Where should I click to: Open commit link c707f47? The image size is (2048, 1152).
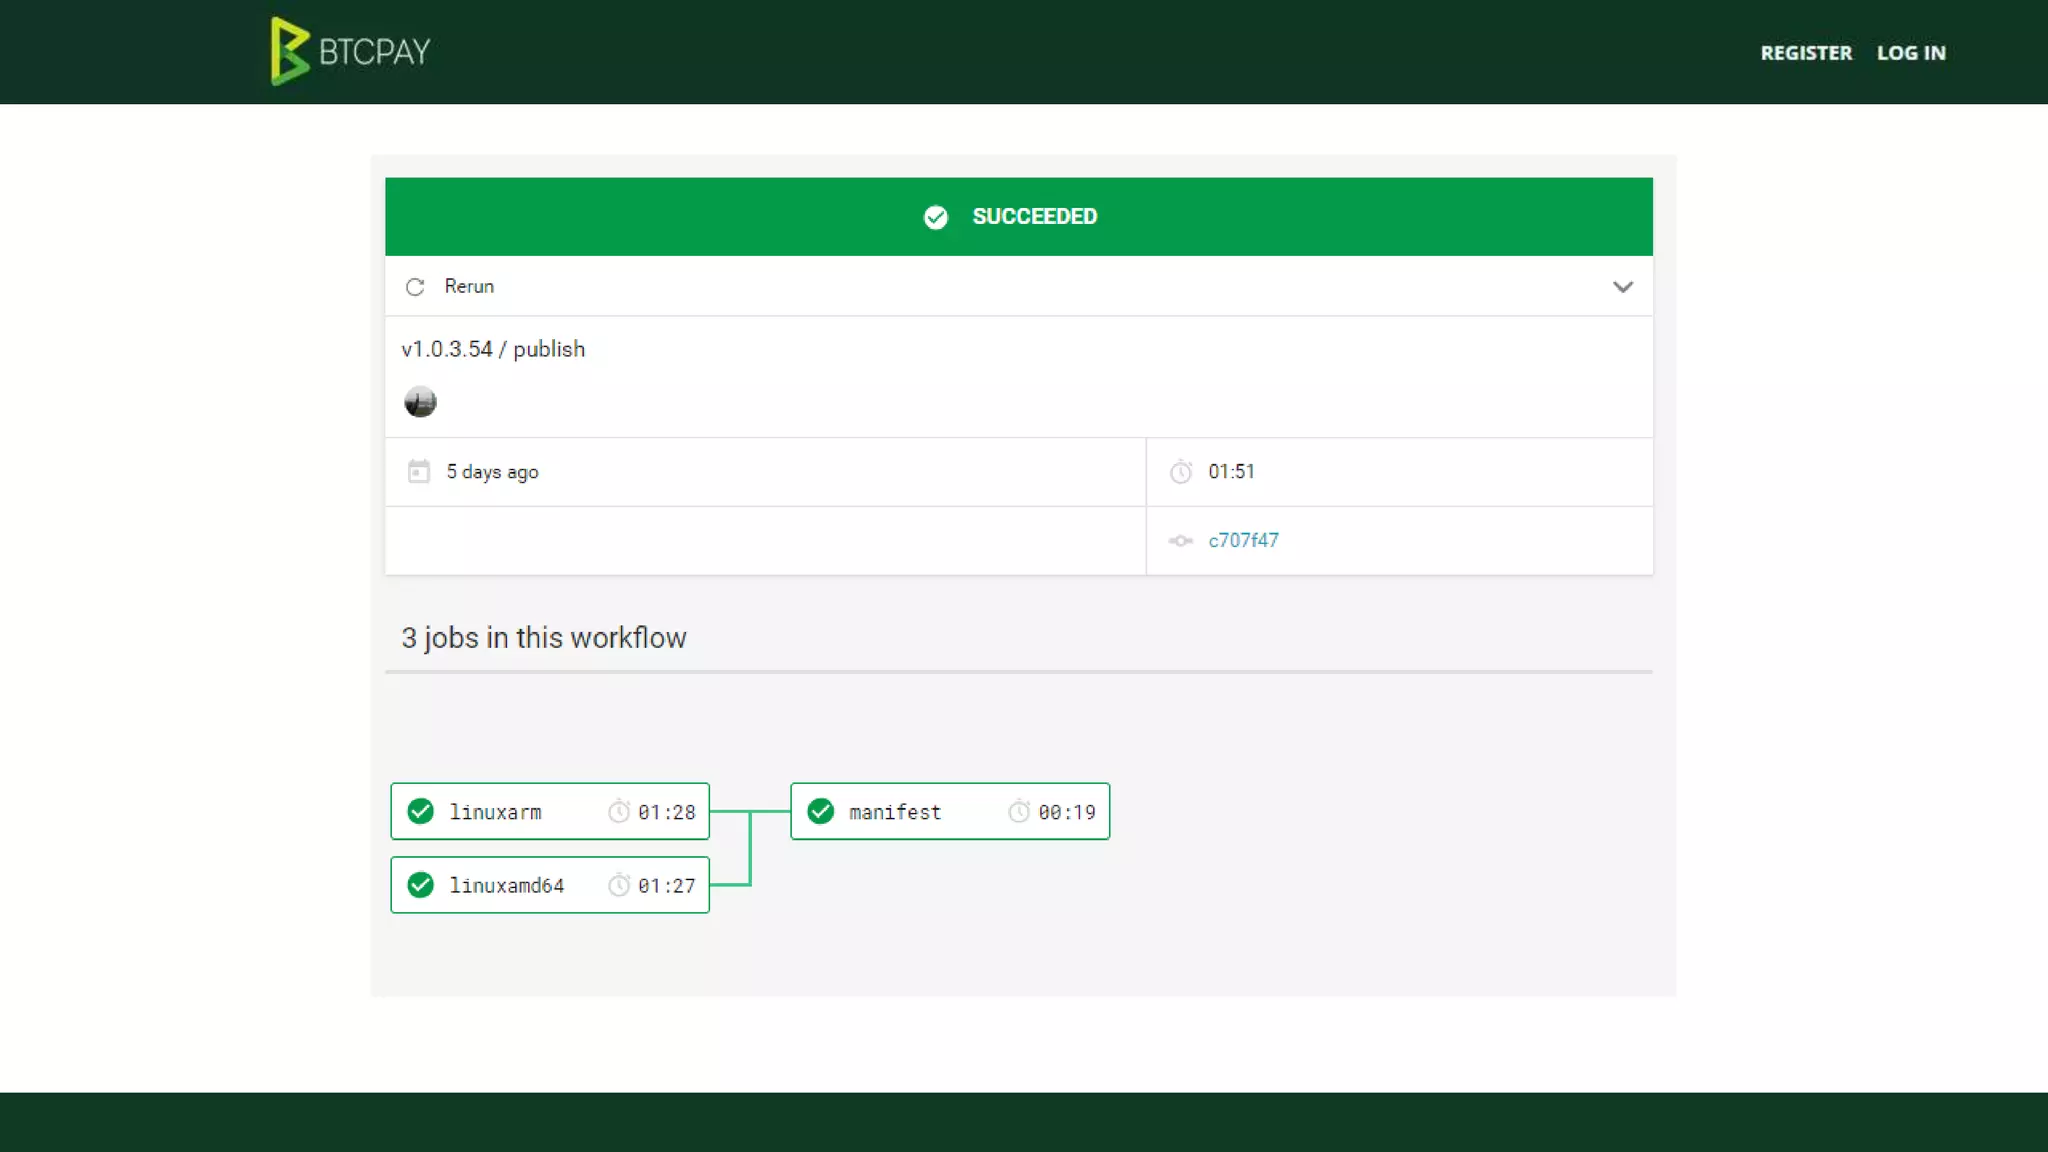point(1243,540)
